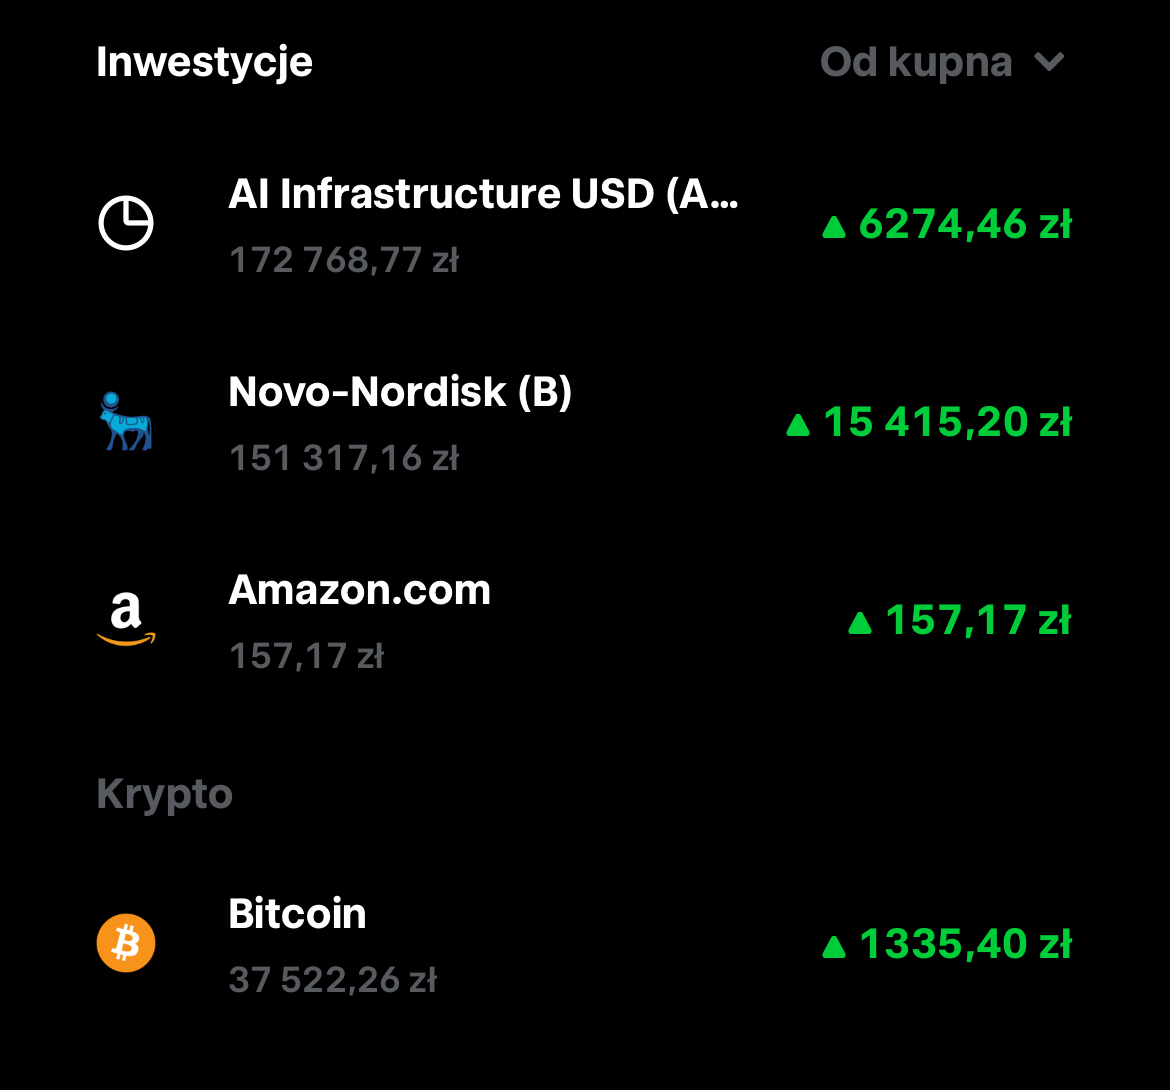Click the Inwestycje section heading

click(204, 62)
